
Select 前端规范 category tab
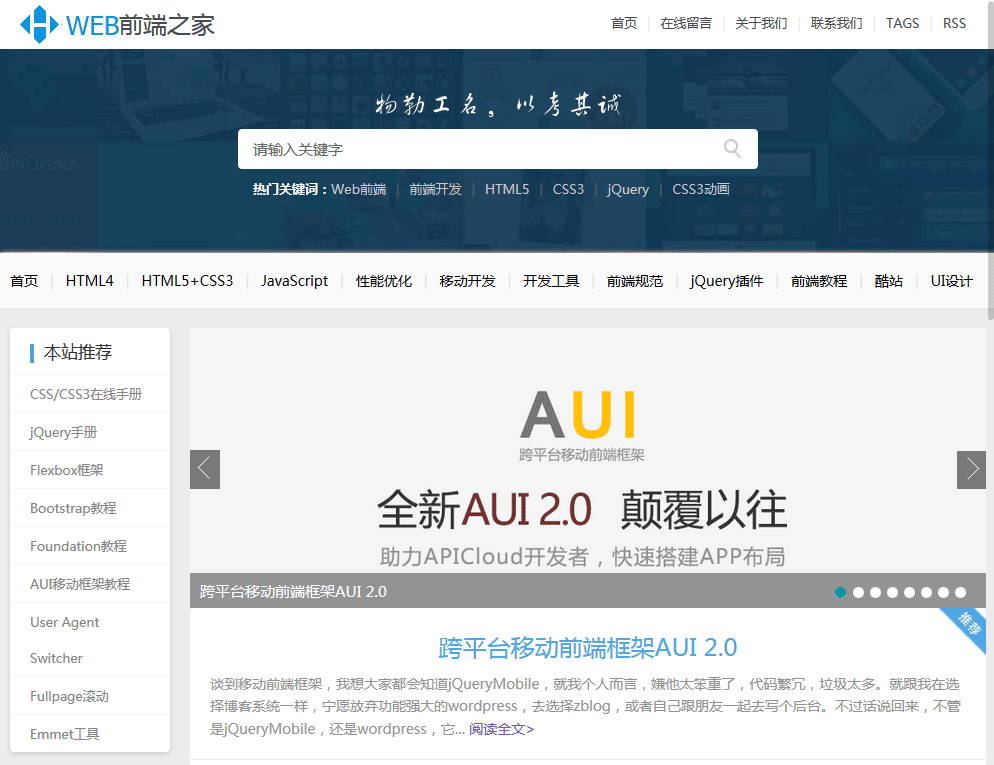click(x=635, y=281)
